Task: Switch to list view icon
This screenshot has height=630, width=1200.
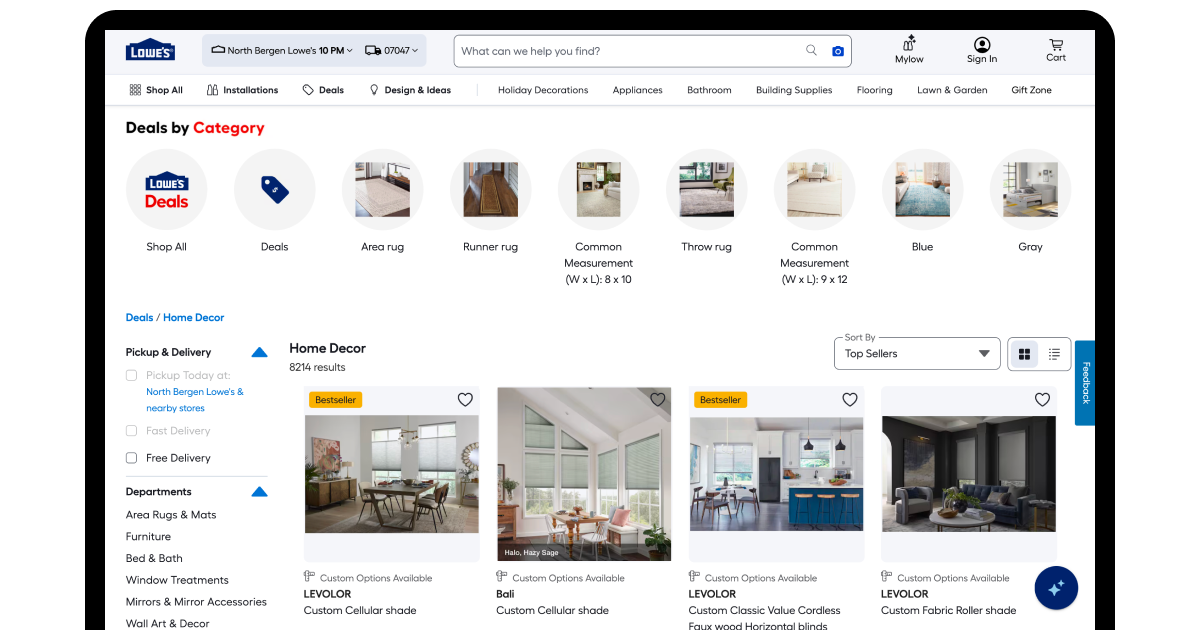Action: click(x=1054, y=354)
